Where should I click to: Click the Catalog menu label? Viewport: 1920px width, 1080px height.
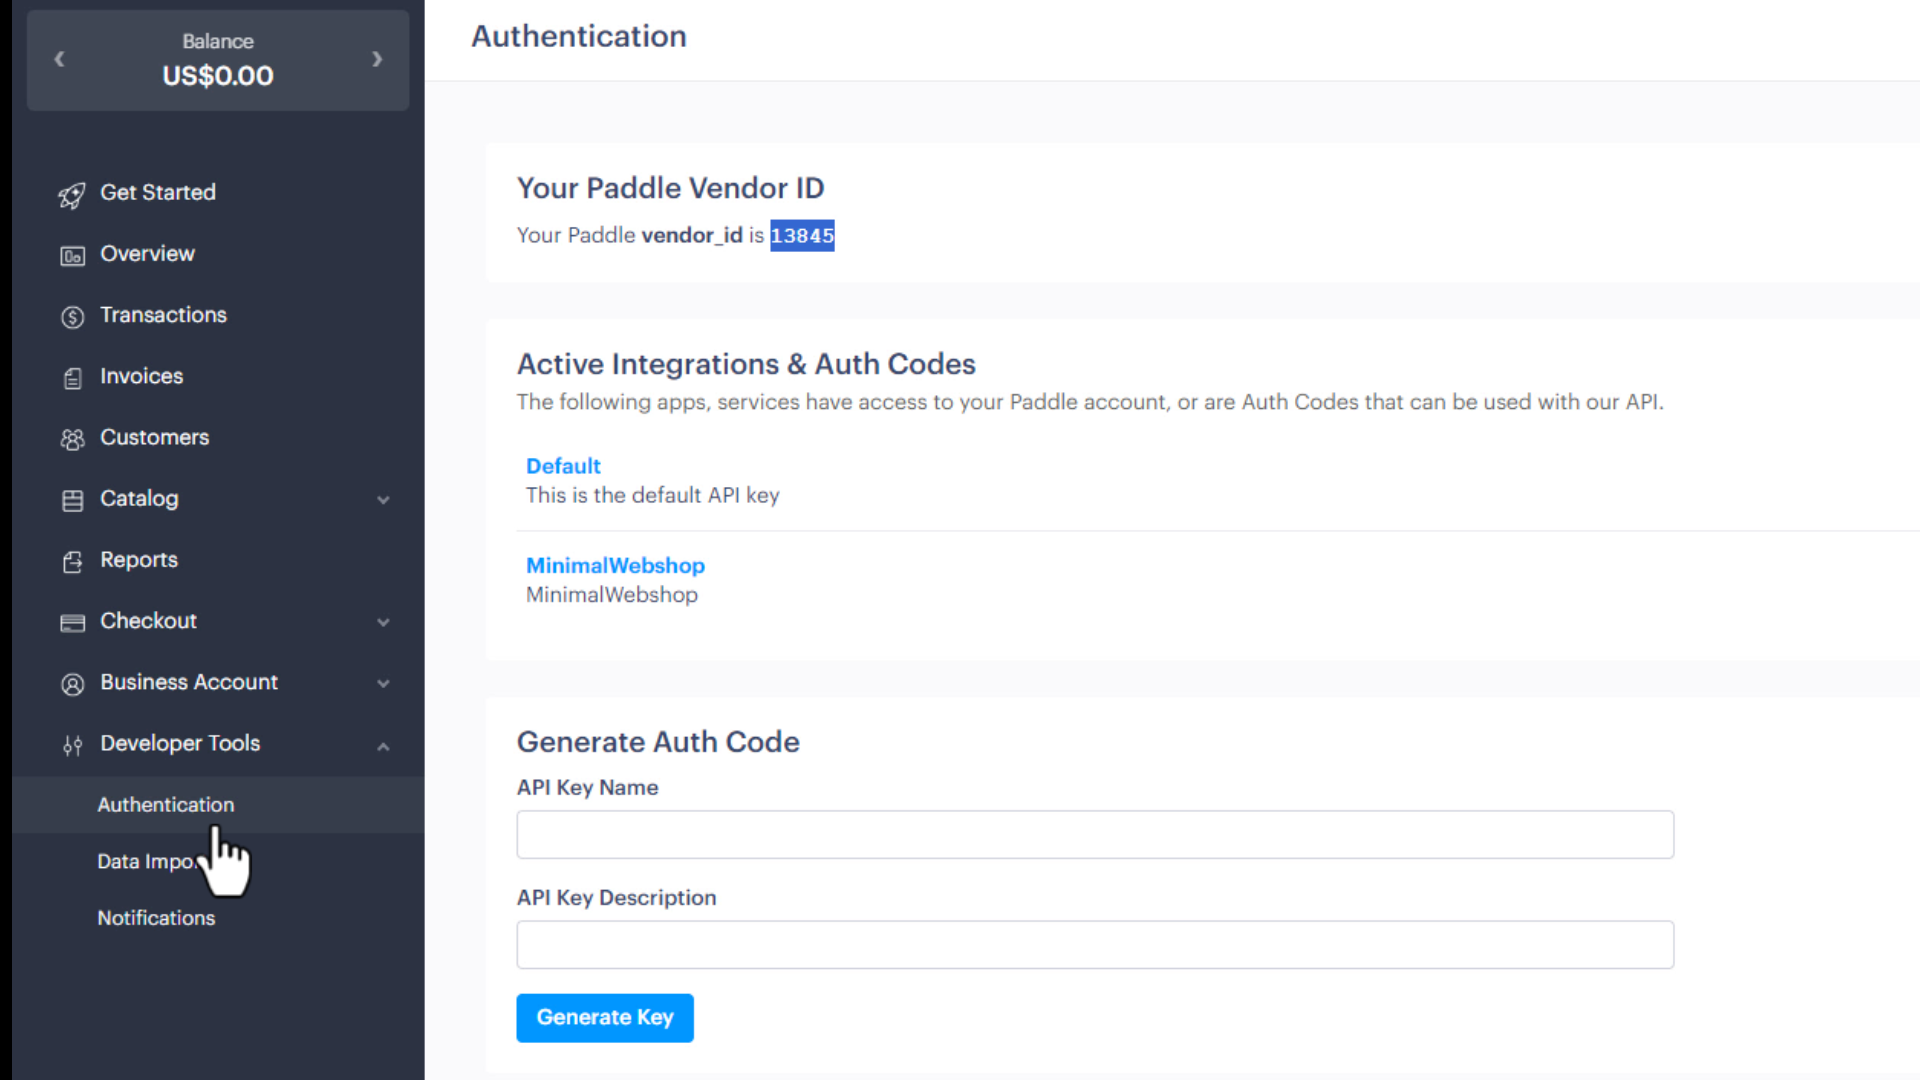pos(139,498)
